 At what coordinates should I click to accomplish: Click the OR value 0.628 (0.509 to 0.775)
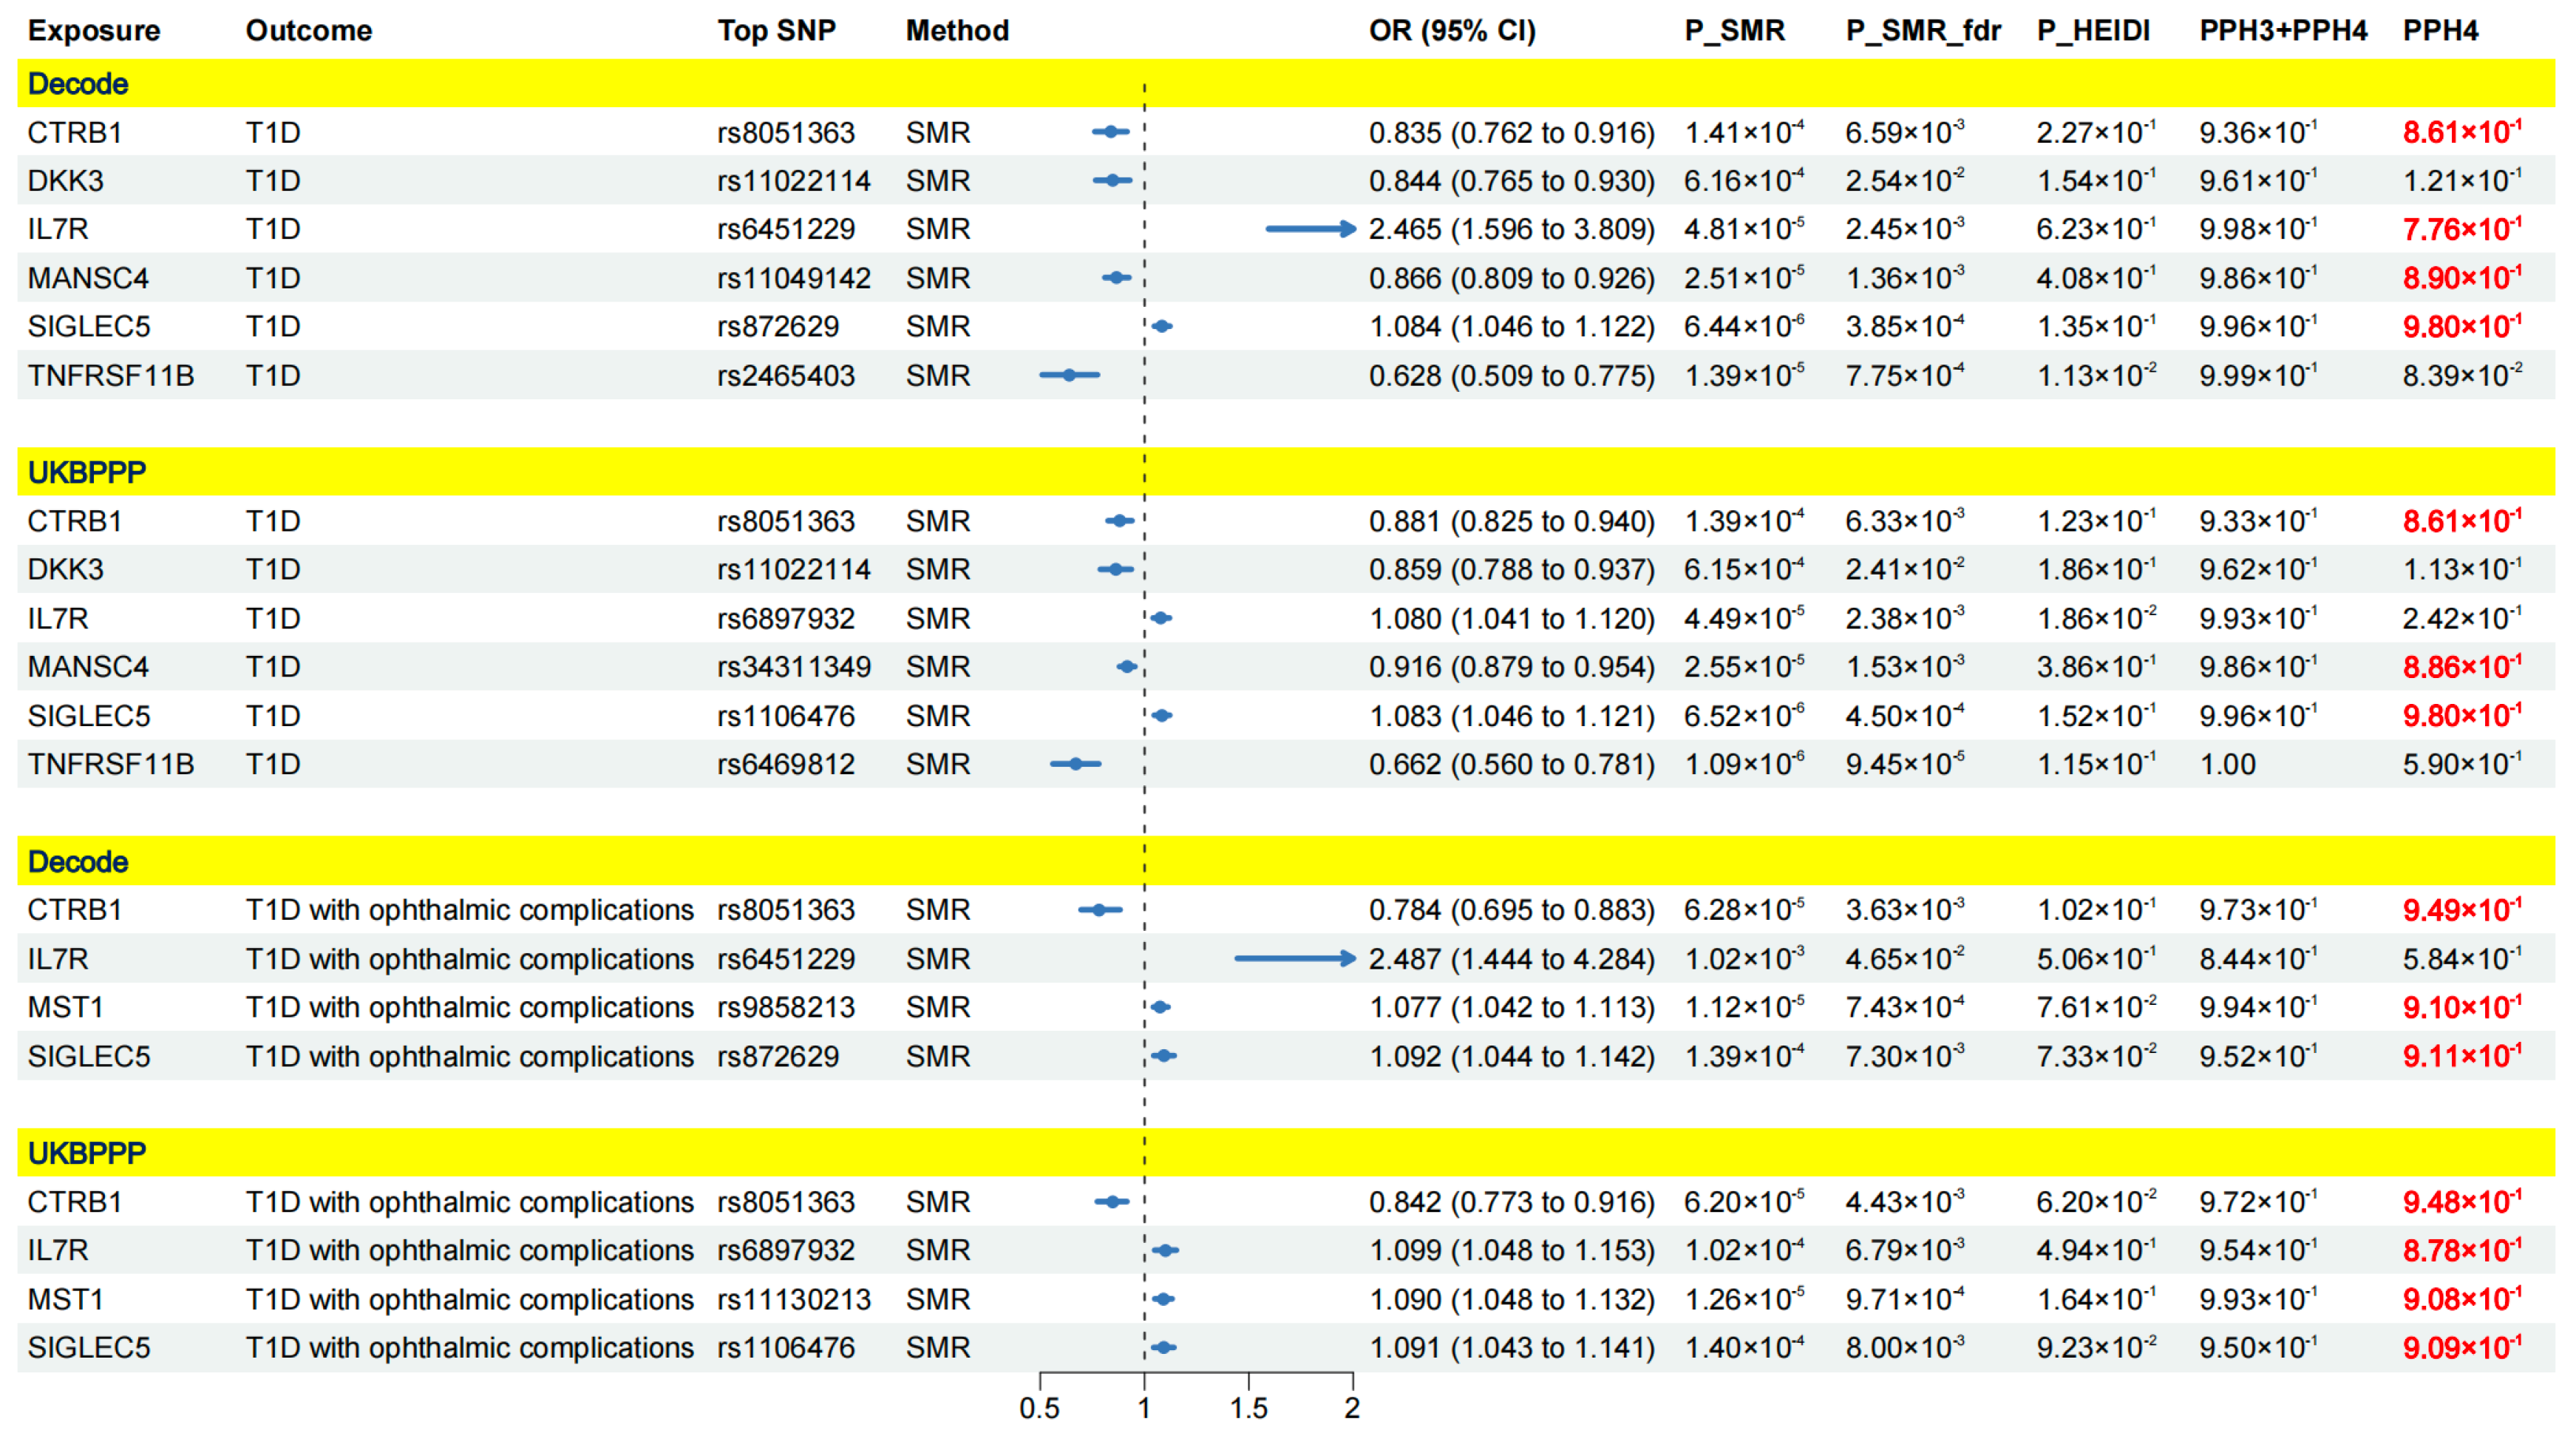(1511, 376)
